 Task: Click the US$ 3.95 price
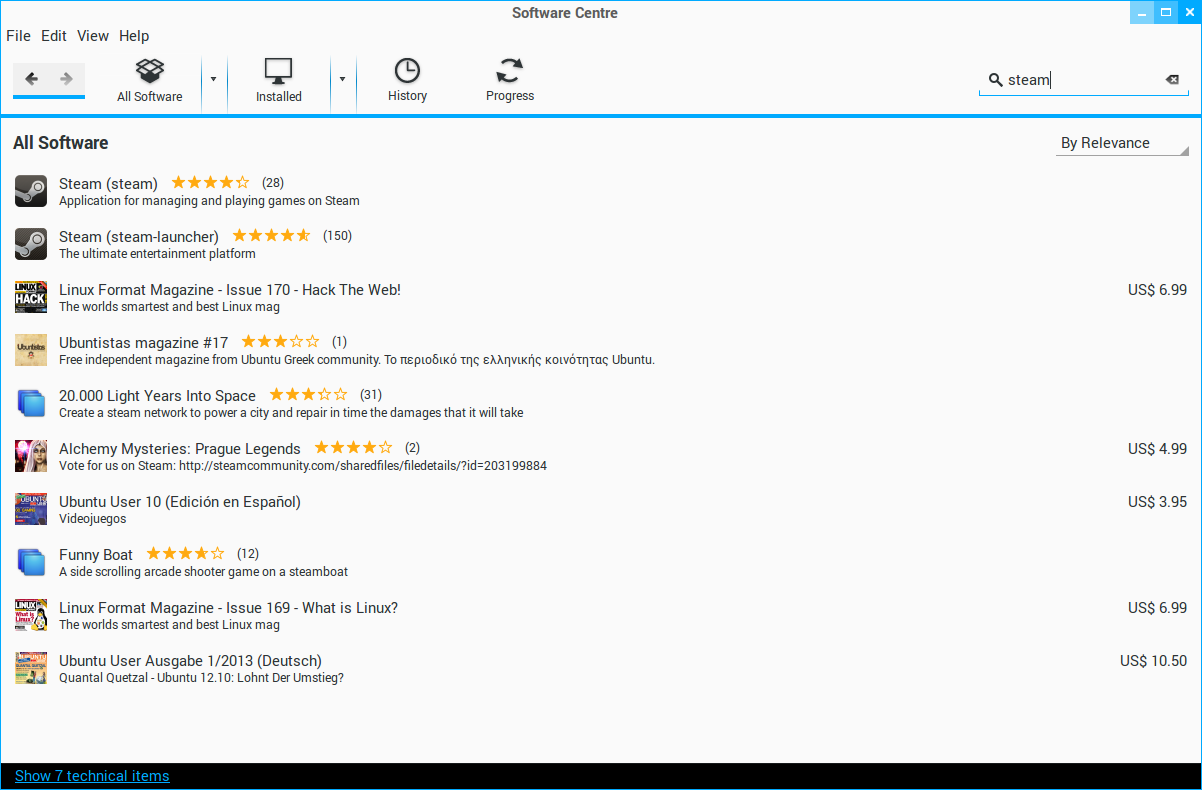tap(1158, 502)
